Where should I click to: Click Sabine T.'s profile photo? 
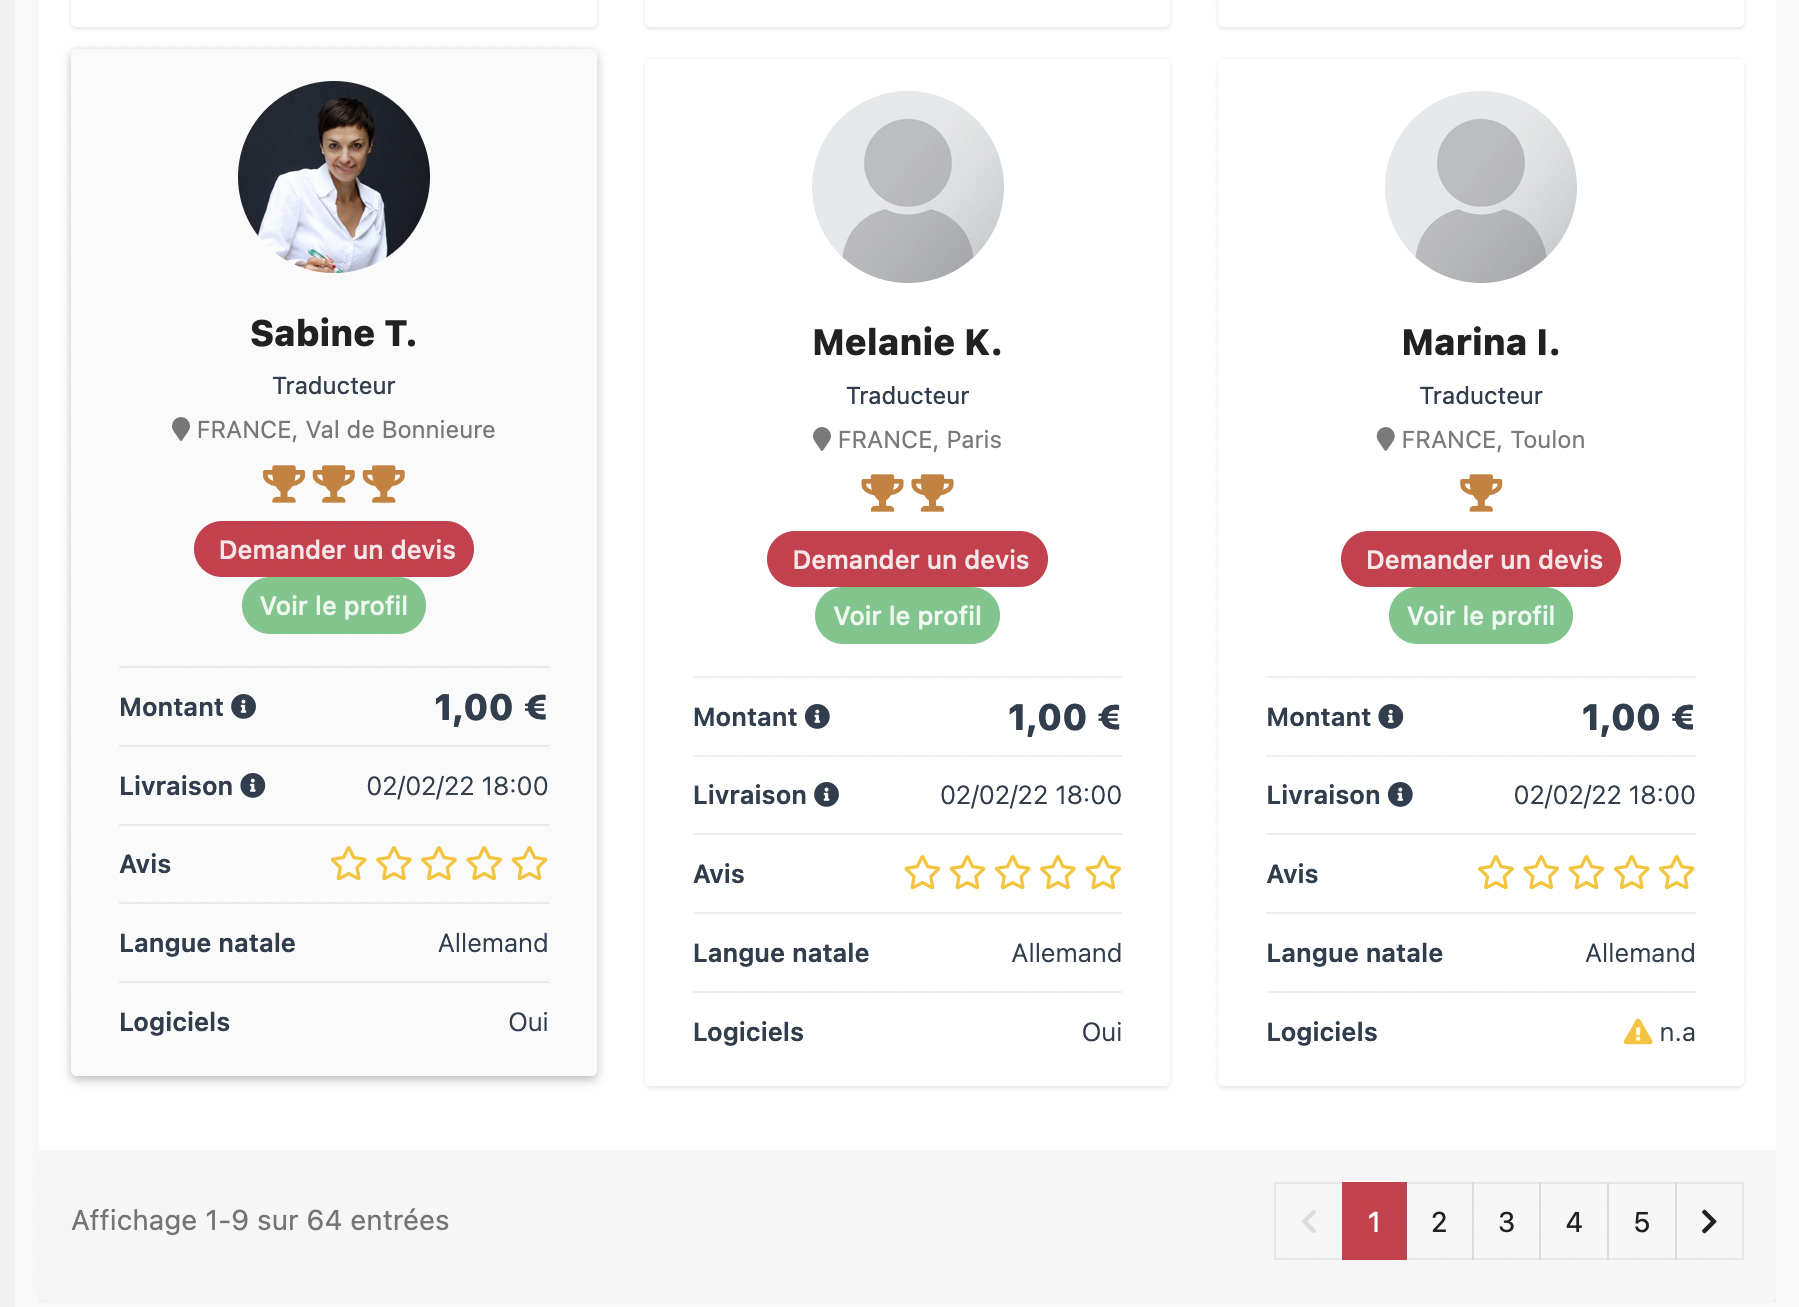[x=334, y=177]
